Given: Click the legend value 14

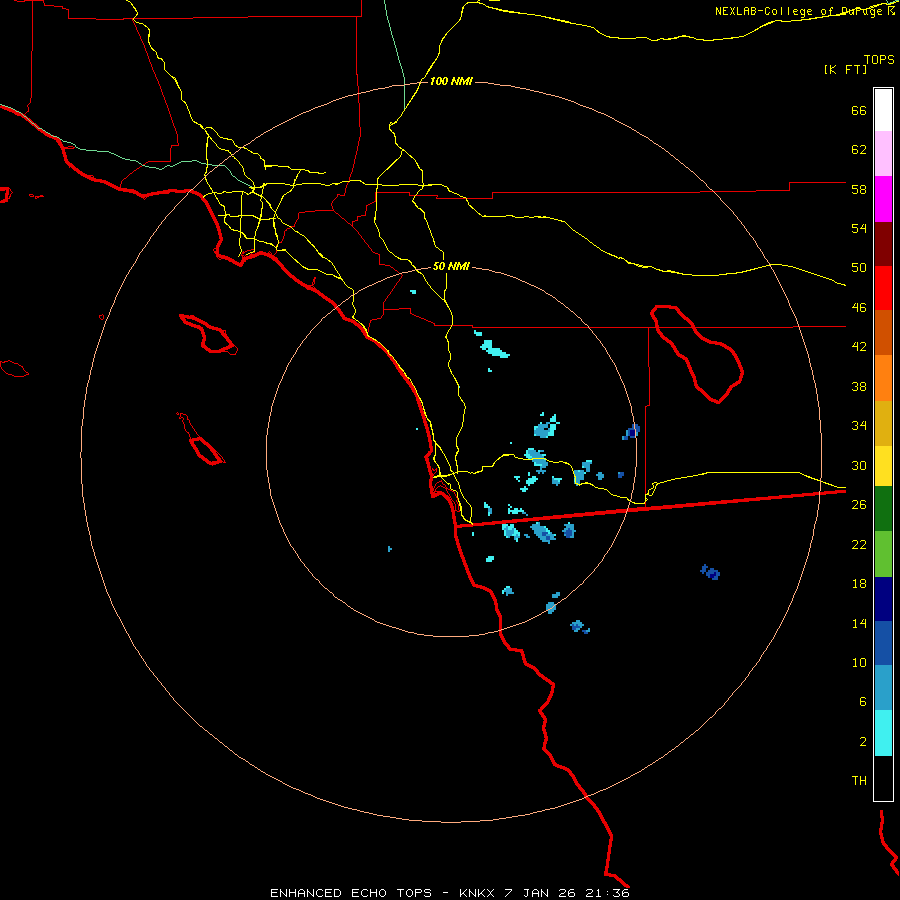Looking at the screenshot, I should (x=859, y=623).
